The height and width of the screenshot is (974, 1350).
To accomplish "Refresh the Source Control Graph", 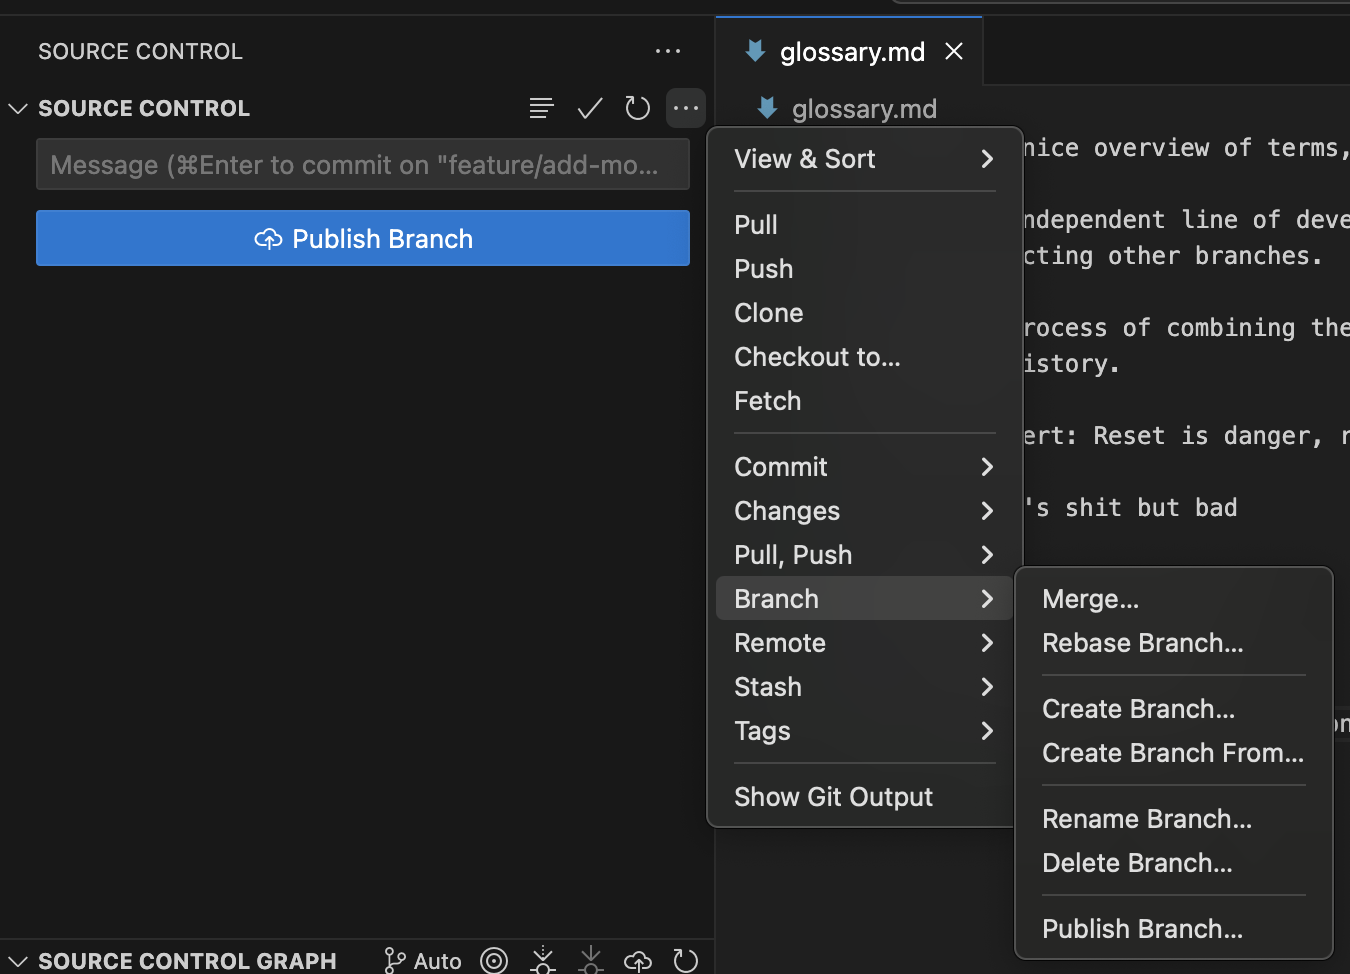I will [x=686, y=961].
